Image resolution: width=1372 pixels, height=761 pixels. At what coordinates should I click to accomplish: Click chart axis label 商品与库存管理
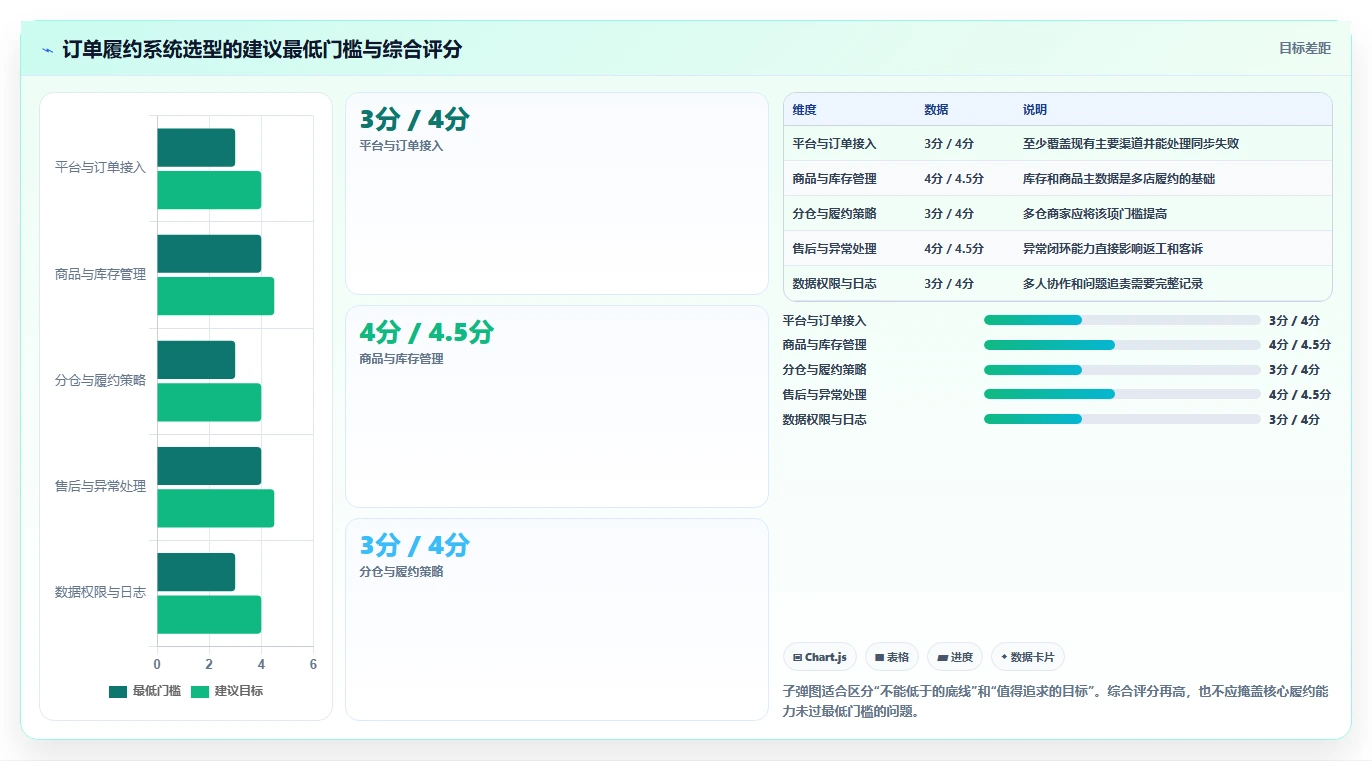[100, 274]
